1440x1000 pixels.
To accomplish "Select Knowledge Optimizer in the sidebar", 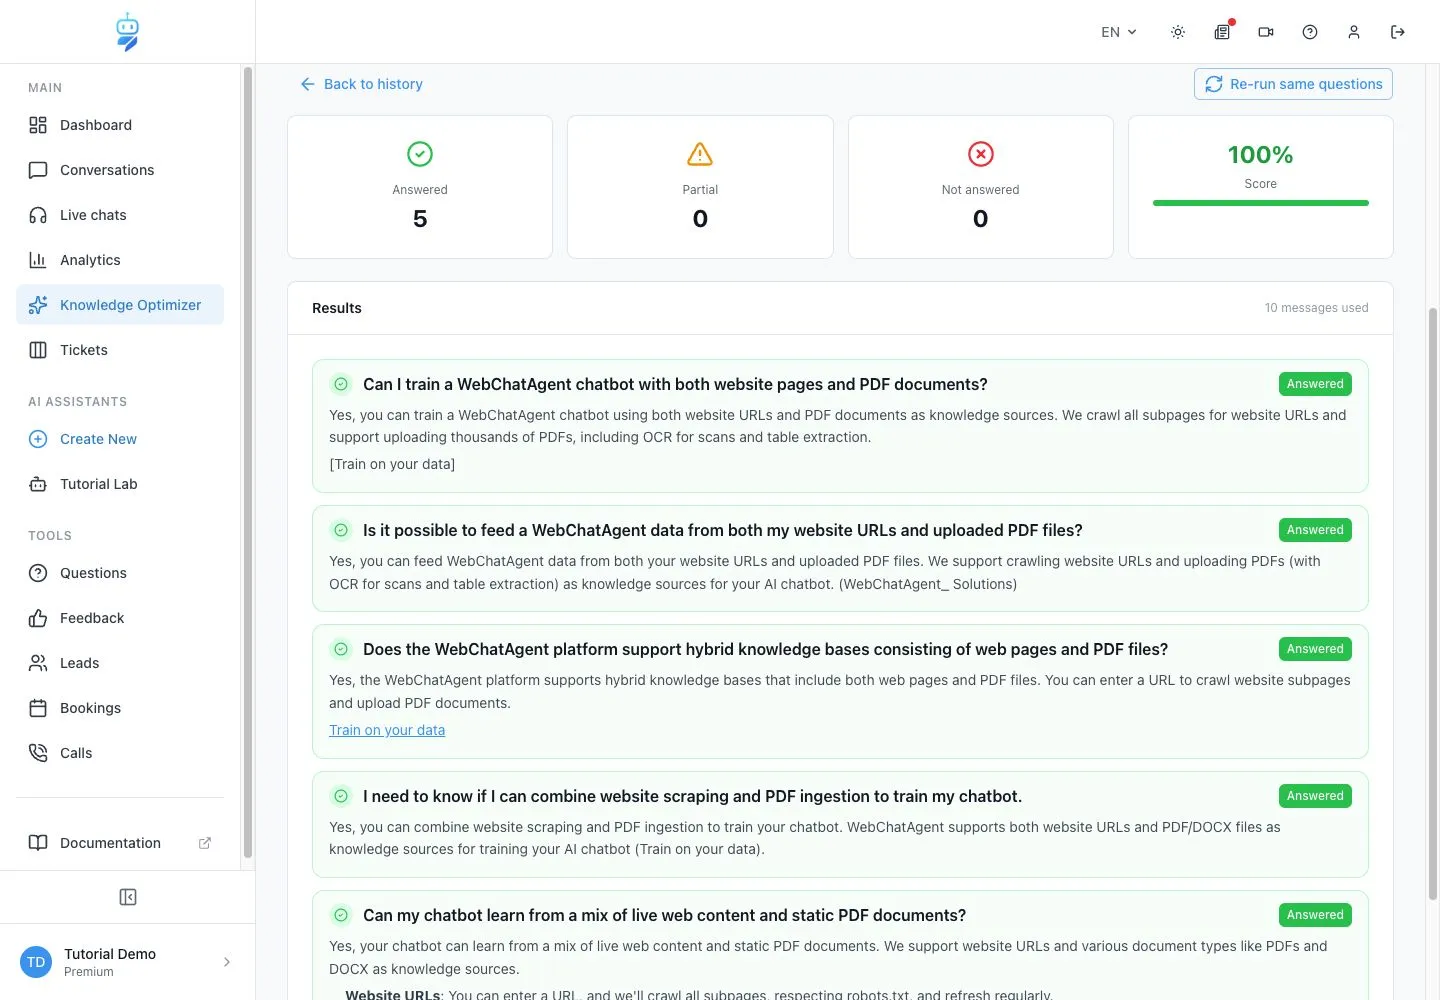I will click(x=120, y=305).
